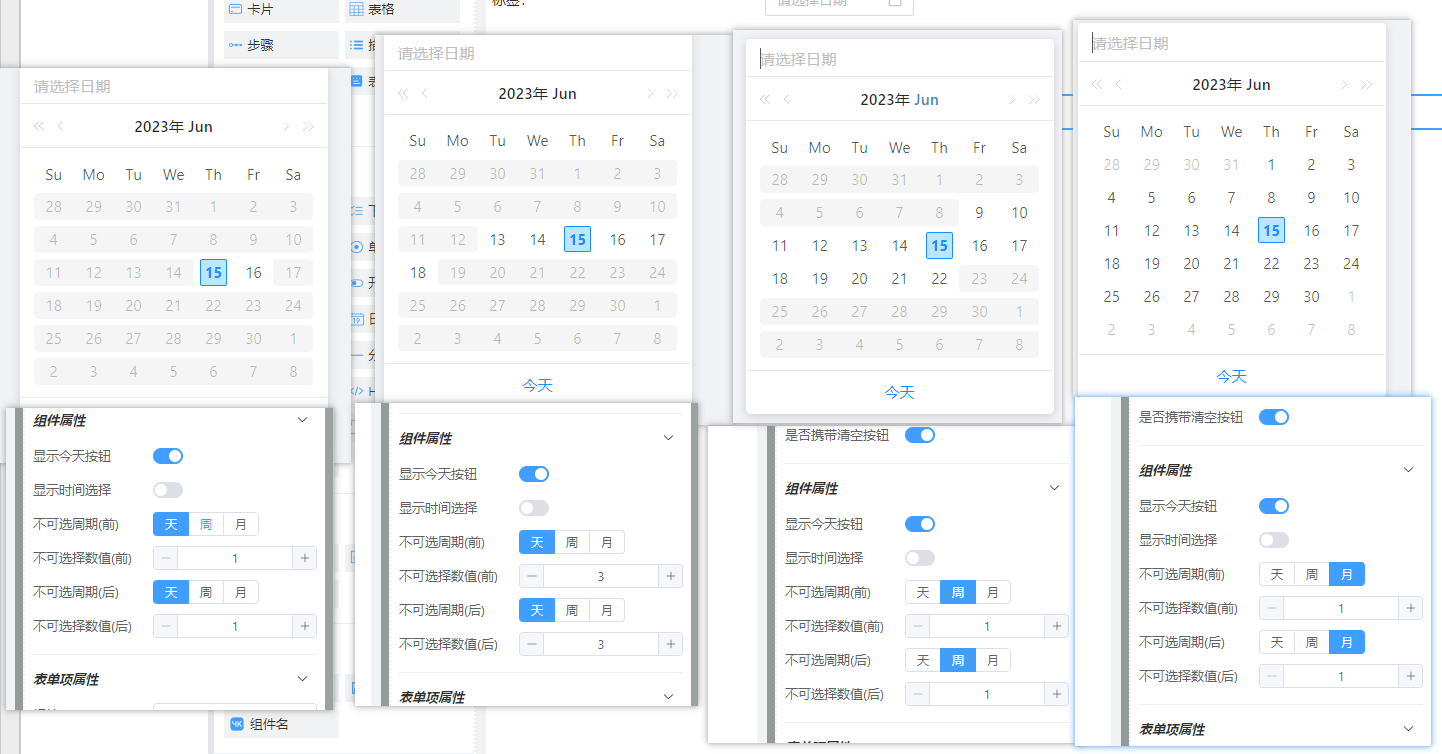Click 今天 under the calendar enabling 9 through 22
This screenshot has height=754, width=1442.
(x=899, y=392)
